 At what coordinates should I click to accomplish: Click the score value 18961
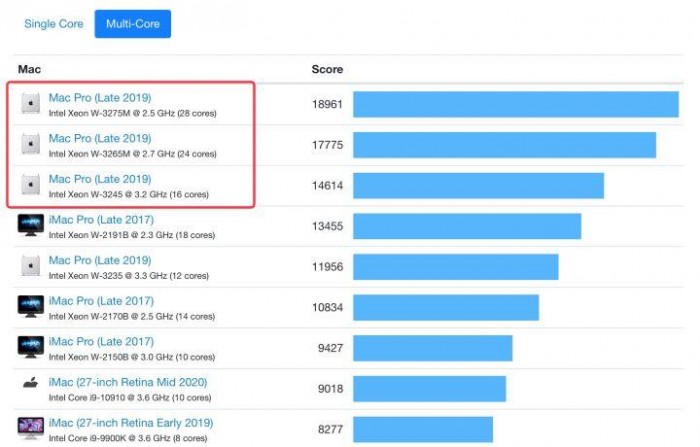(327, 104)
